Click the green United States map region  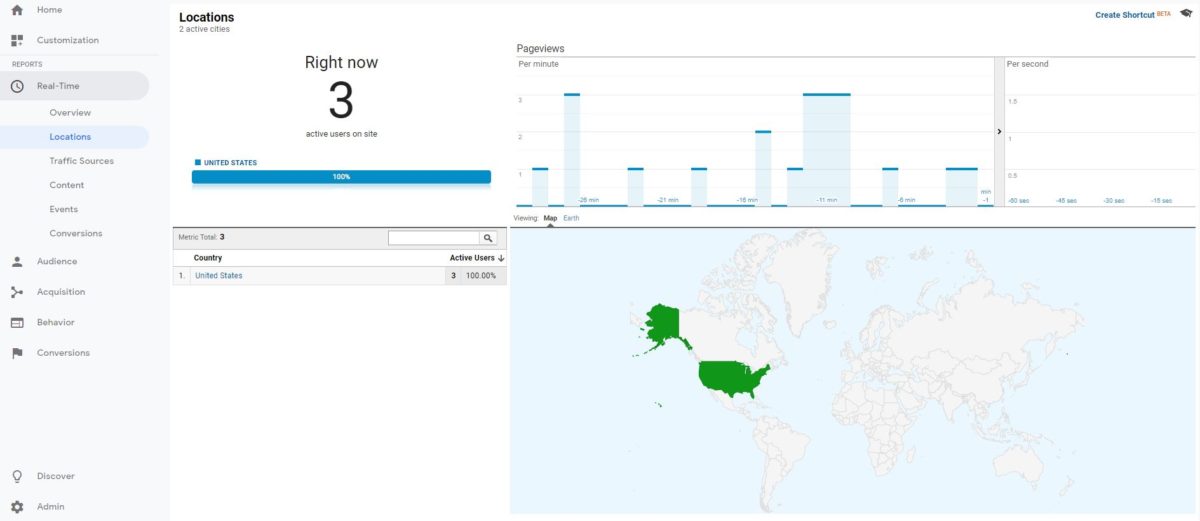[733, 378]
